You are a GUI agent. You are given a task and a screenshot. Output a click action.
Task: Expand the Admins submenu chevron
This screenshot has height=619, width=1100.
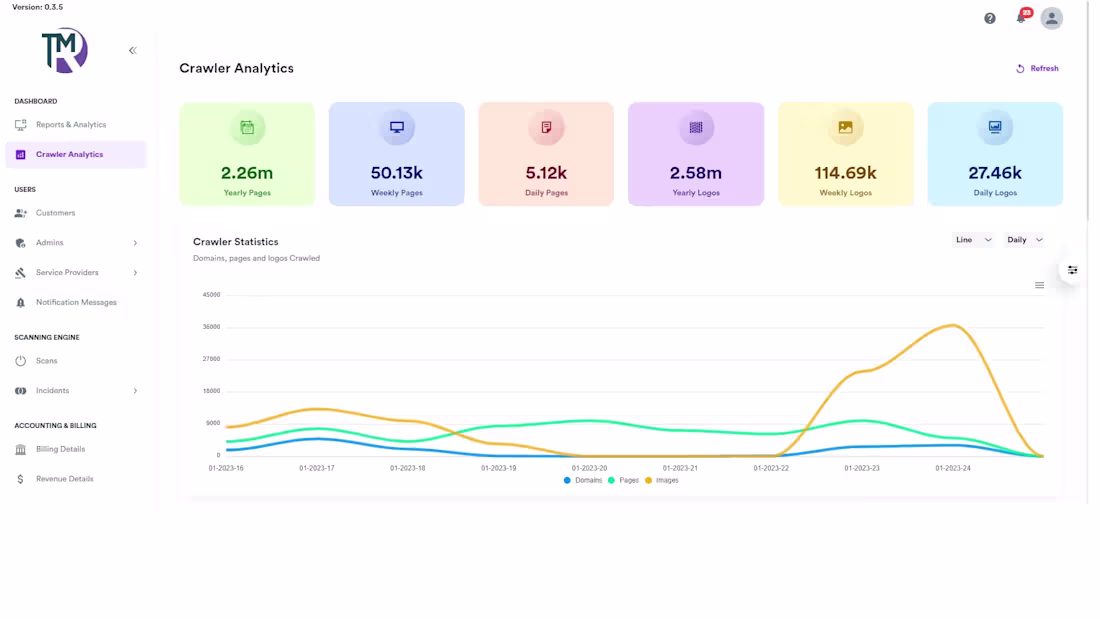[135, 244]
